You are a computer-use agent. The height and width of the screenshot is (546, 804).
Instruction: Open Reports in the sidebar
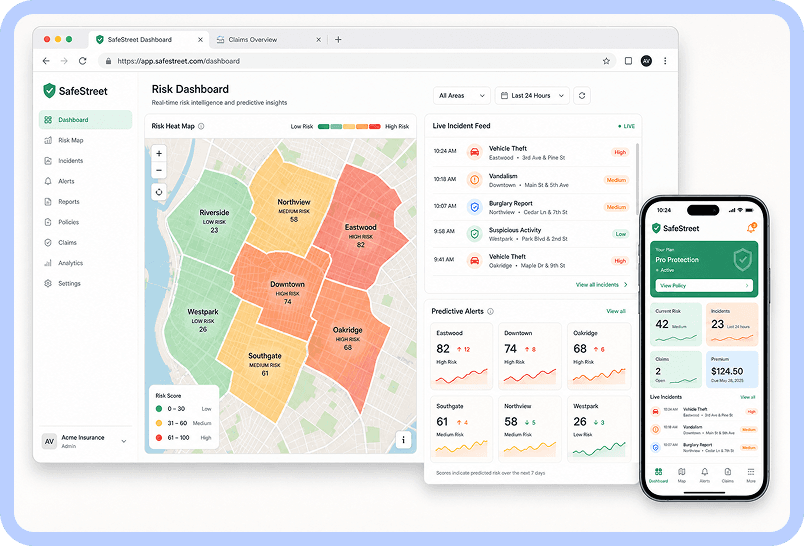tap(86, 201)
